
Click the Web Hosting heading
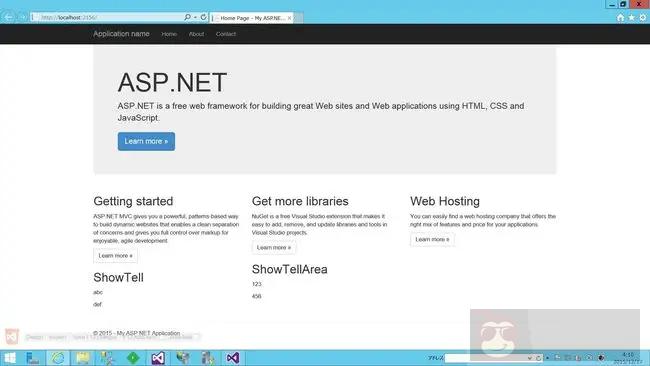click(x=445, y=201)
